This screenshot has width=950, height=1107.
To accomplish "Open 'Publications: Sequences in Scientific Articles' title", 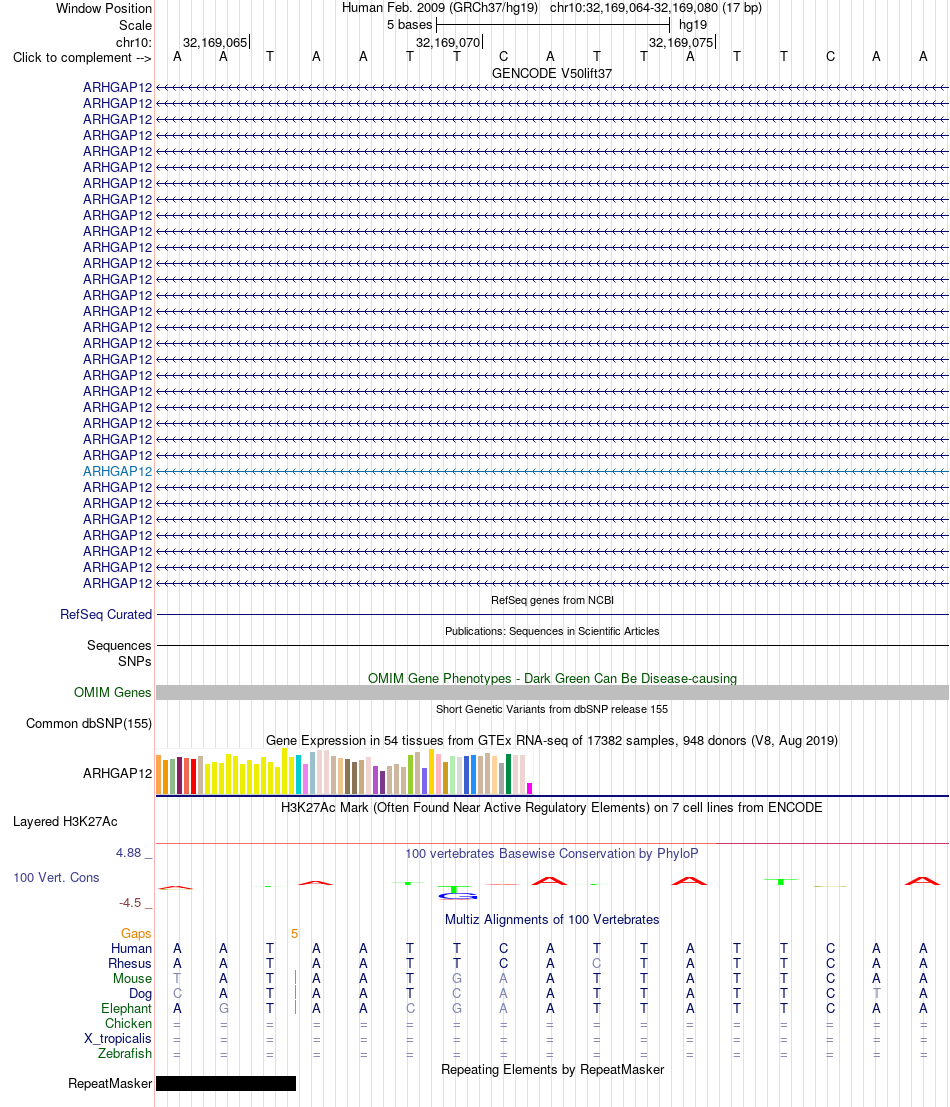I will click(552, 631).
